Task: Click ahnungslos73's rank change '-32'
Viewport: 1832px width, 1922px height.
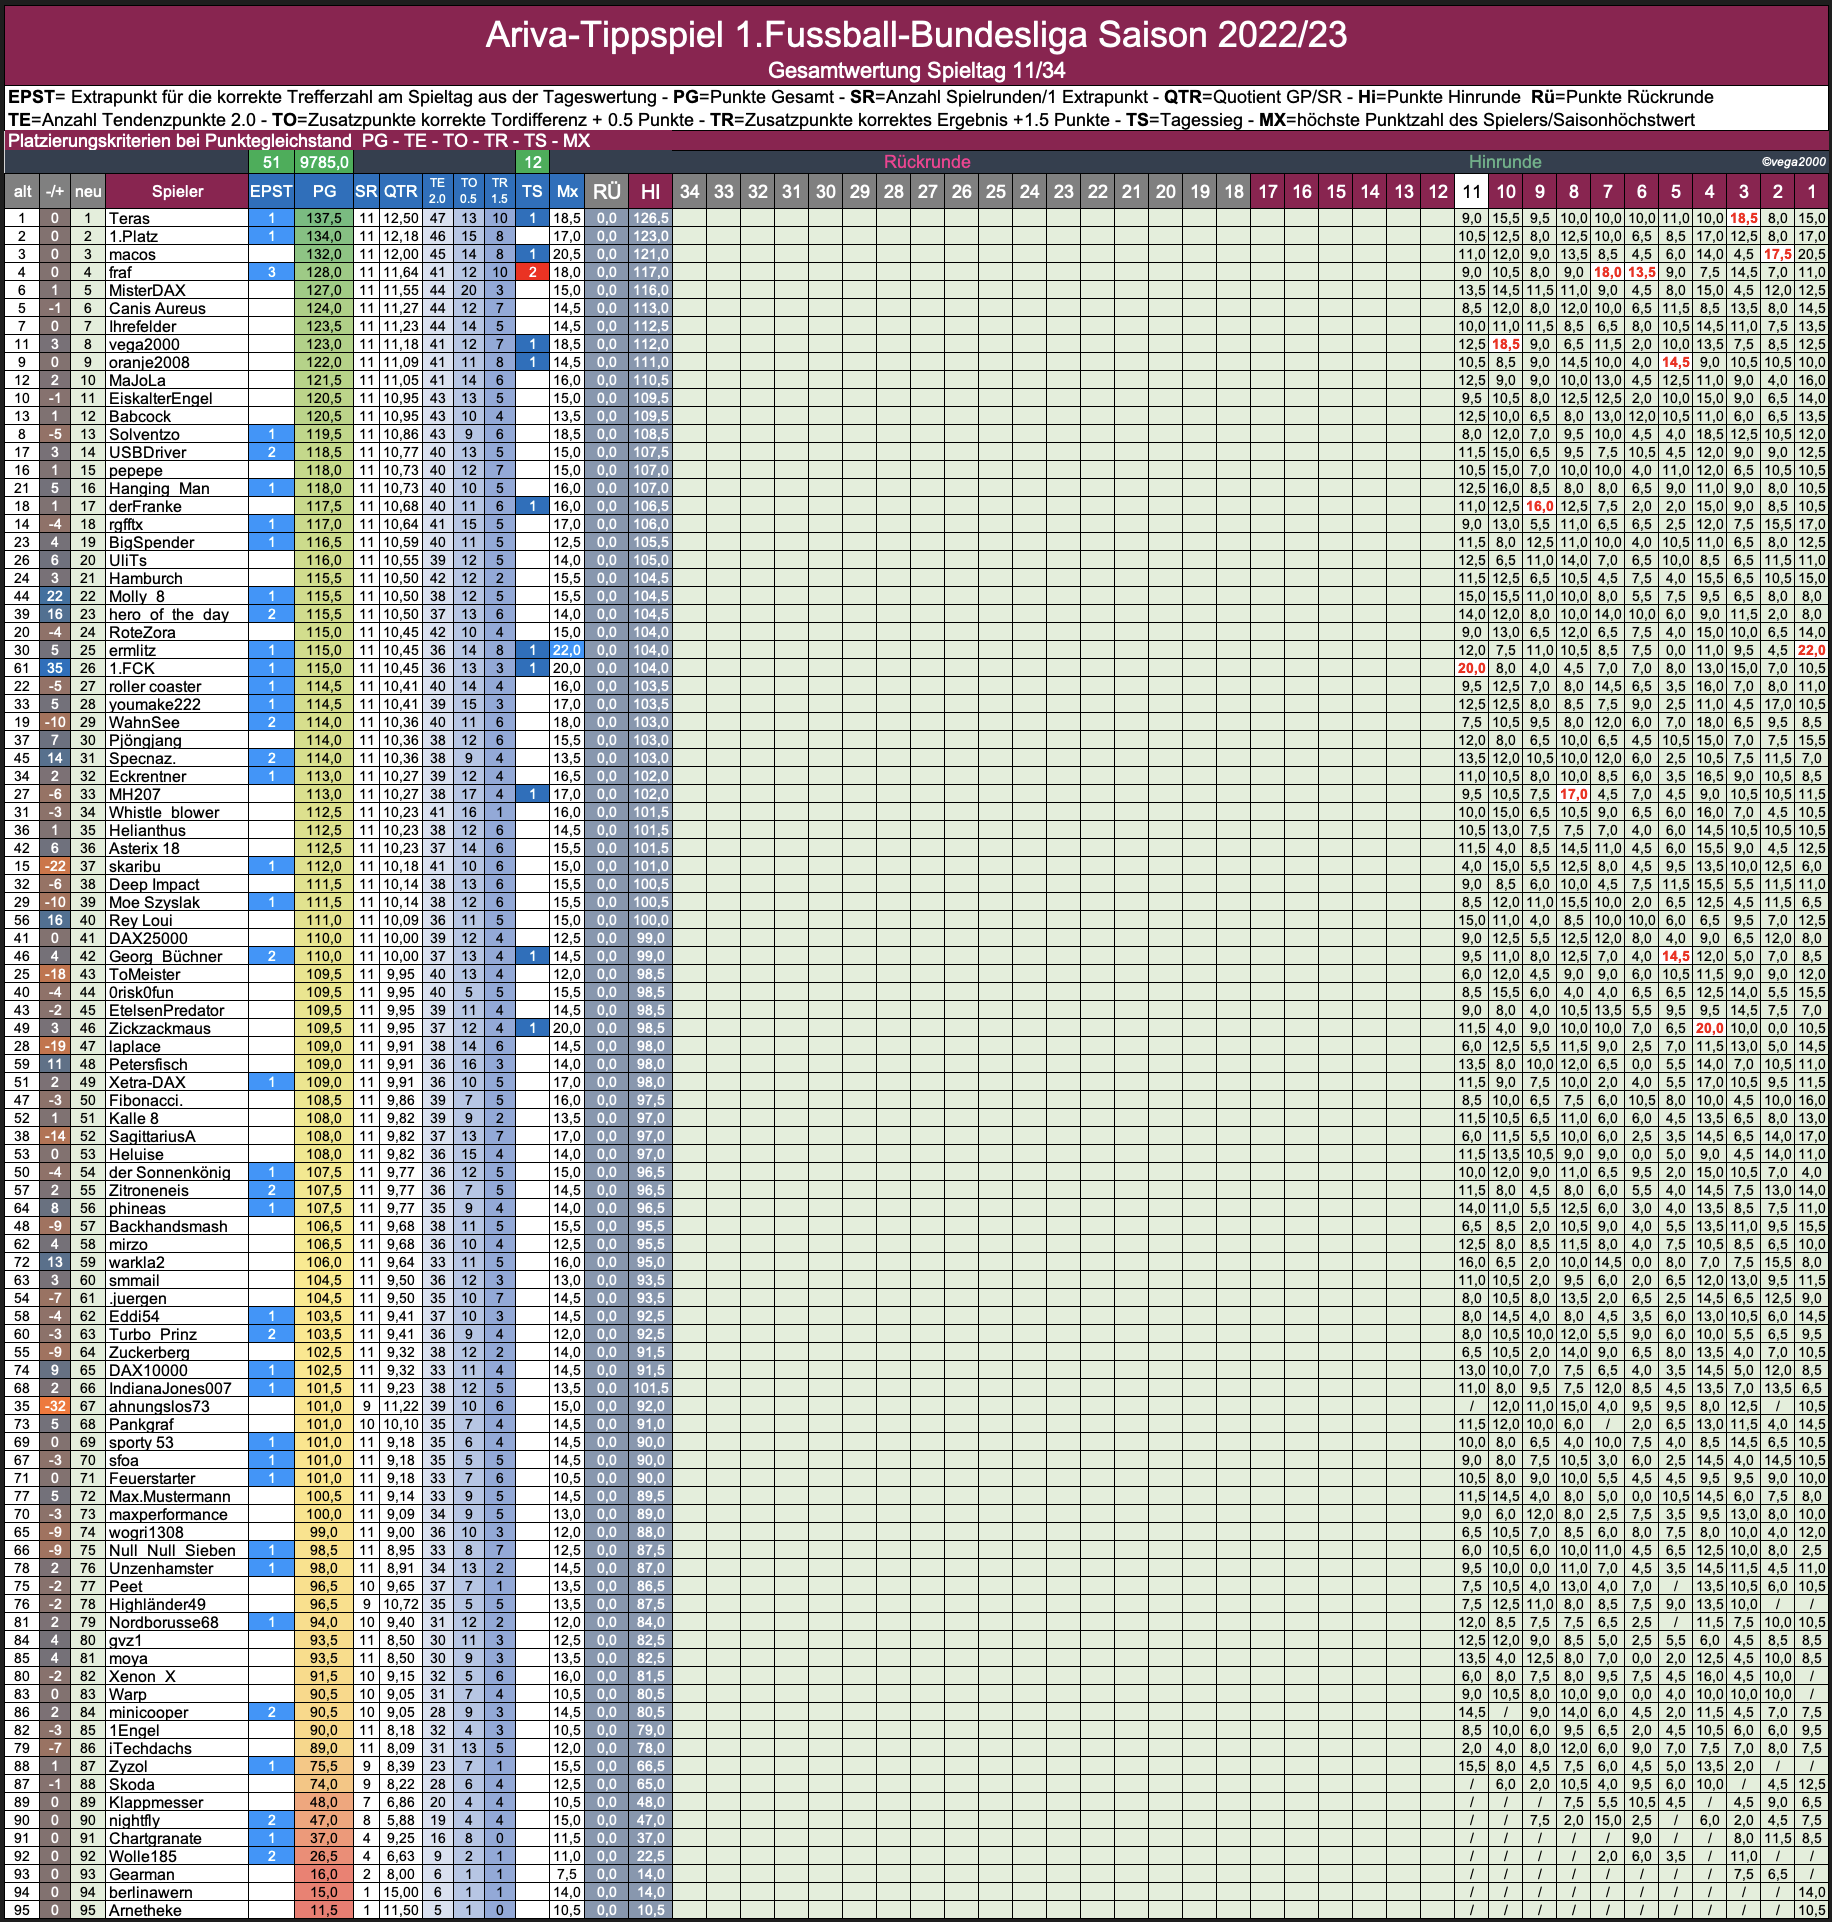Action: [x=55, y=1406]
